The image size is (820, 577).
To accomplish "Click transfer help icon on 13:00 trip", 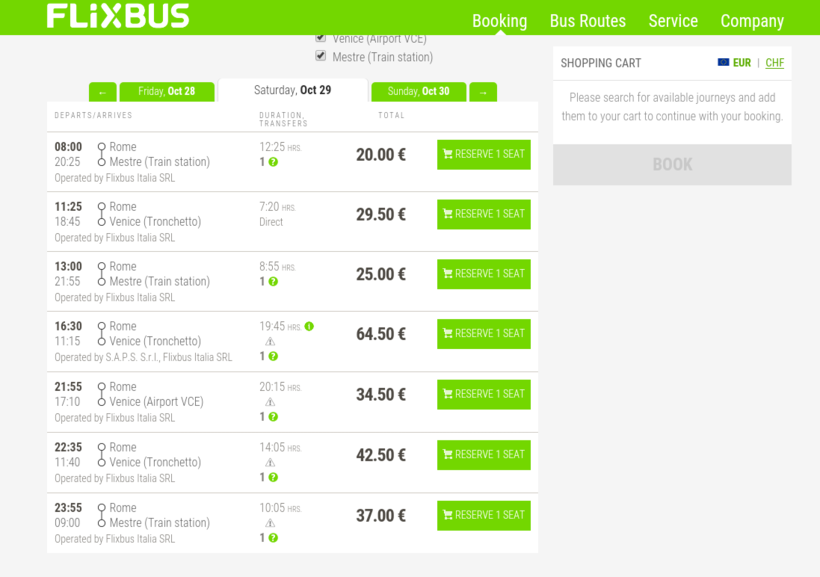I will pos(273,282).
